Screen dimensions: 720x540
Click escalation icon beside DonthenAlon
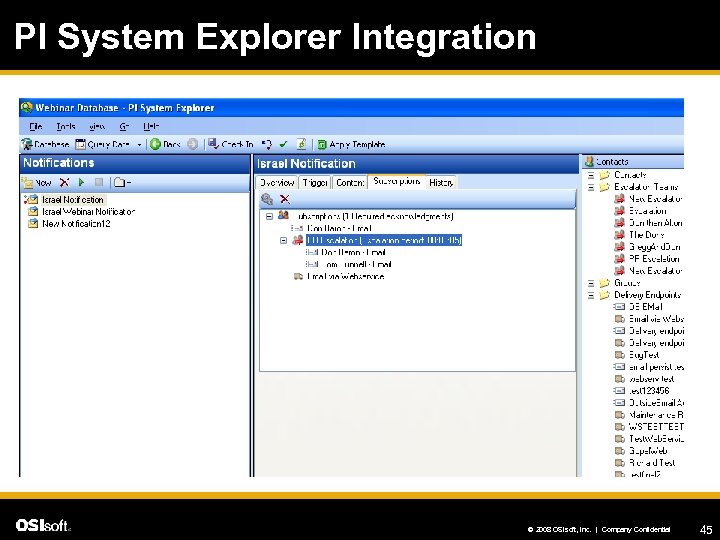pos(619,223)
